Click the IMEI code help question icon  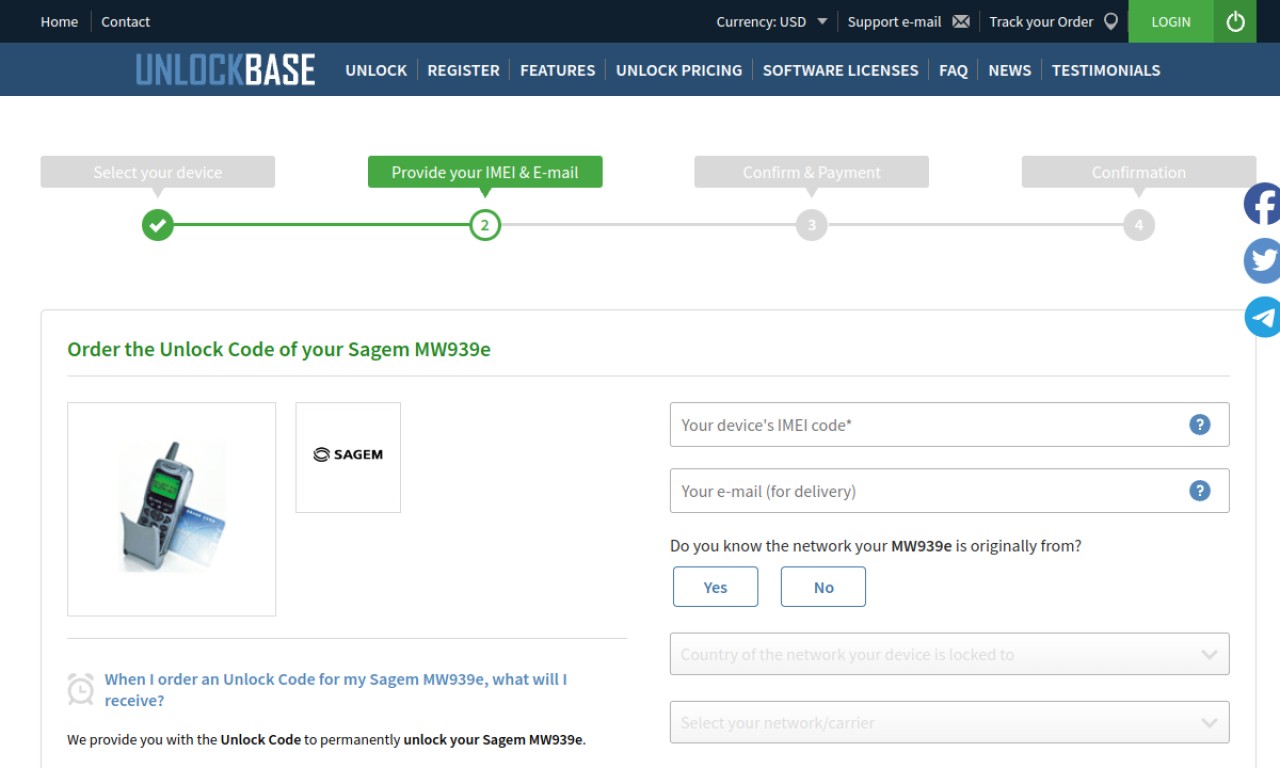click(x=1200, y=425)
